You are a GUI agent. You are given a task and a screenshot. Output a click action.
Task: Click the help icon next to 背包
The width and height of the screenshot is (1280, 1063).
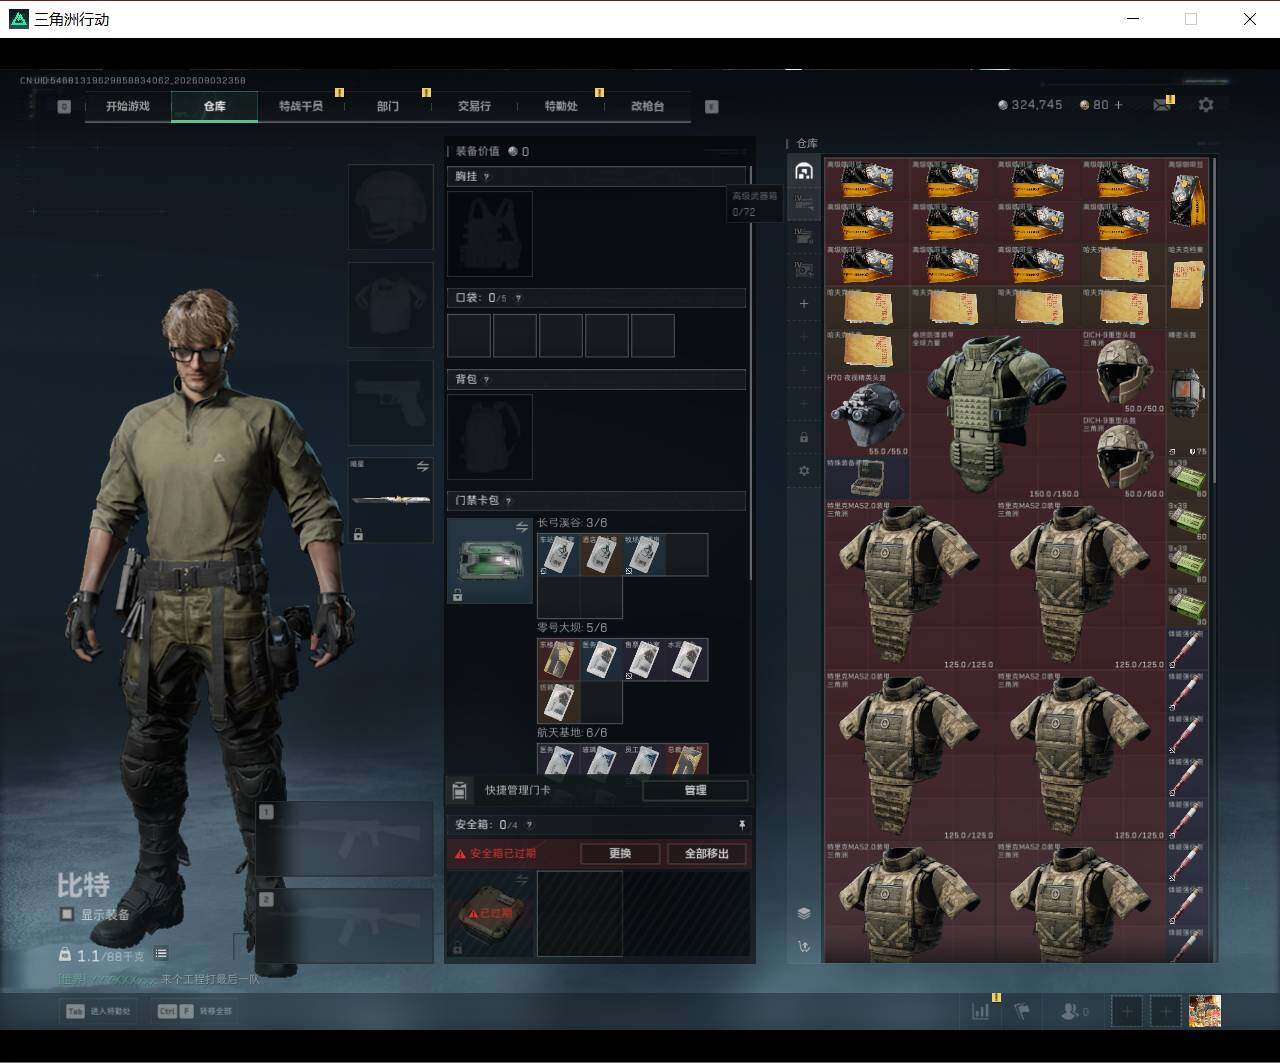tap(487, 380)
